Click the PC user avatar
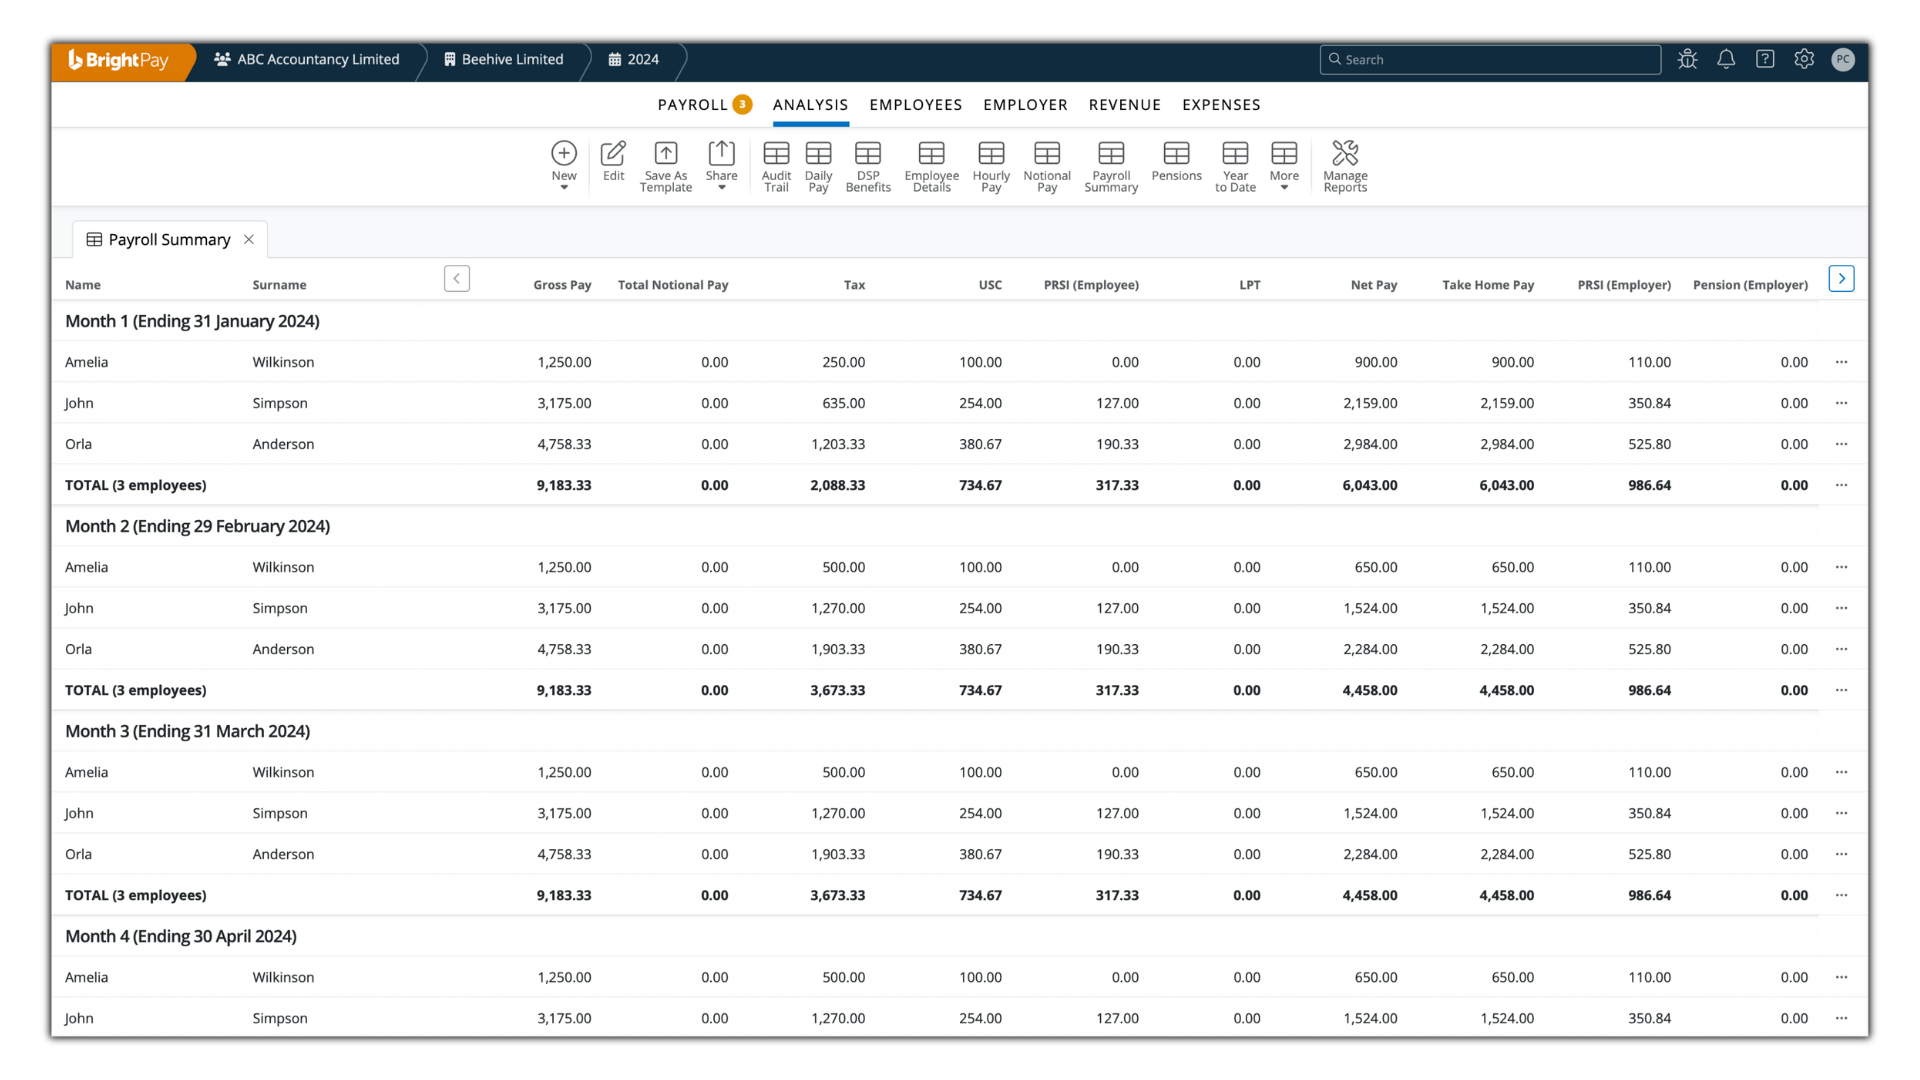This screenshot has height=1080, width=1920. [x=1843, y=60]
